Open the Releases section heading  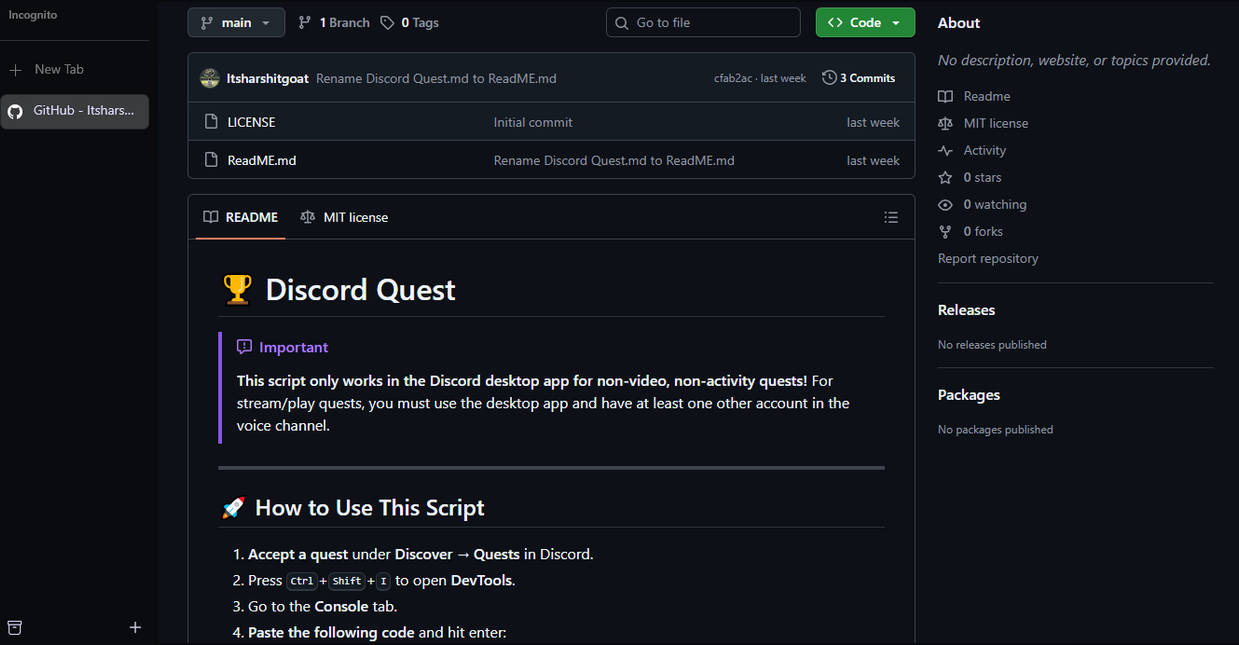click(x=966, y=310)
